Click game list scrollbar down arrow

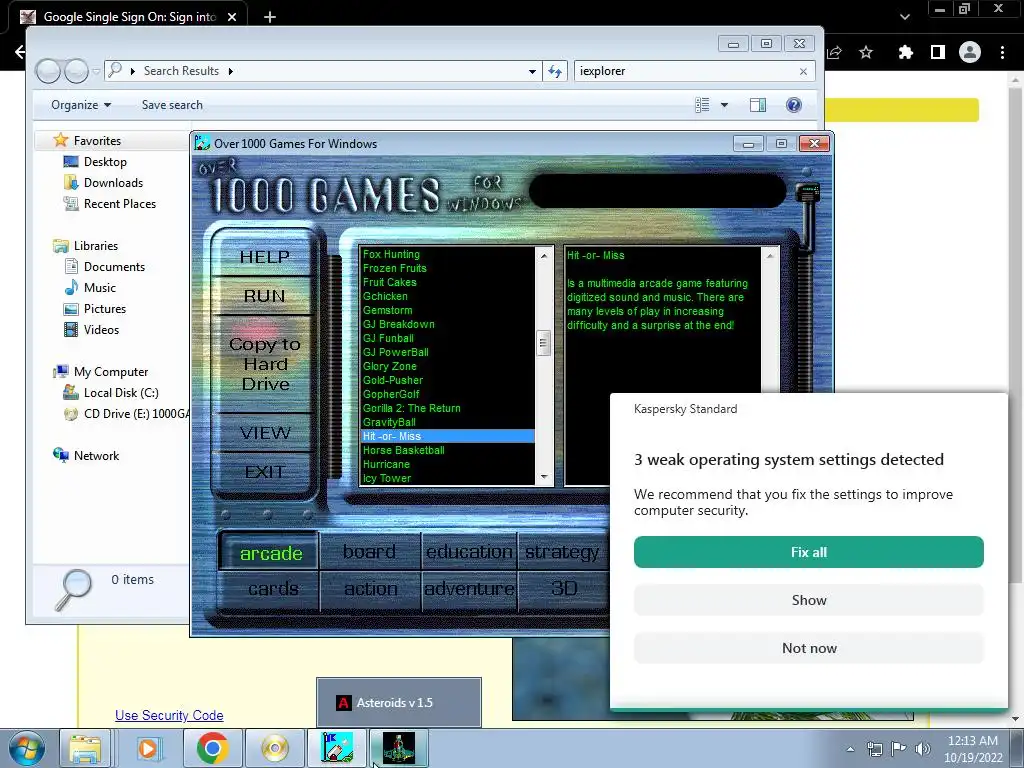(544, 477)
